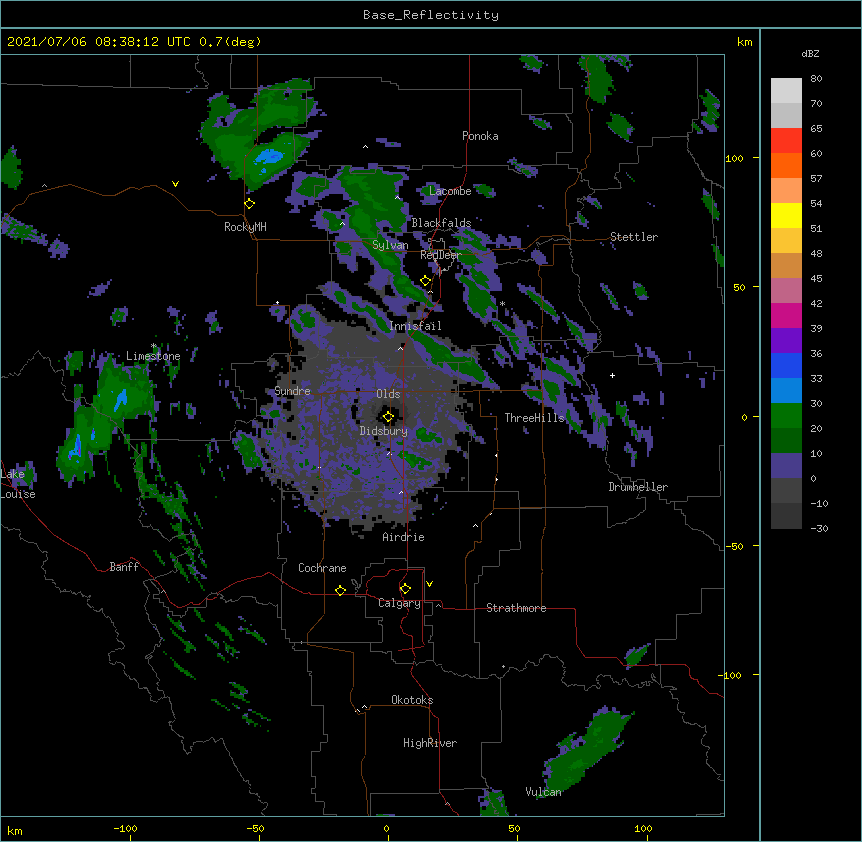Click the Lacombe city label

[450, 191]
